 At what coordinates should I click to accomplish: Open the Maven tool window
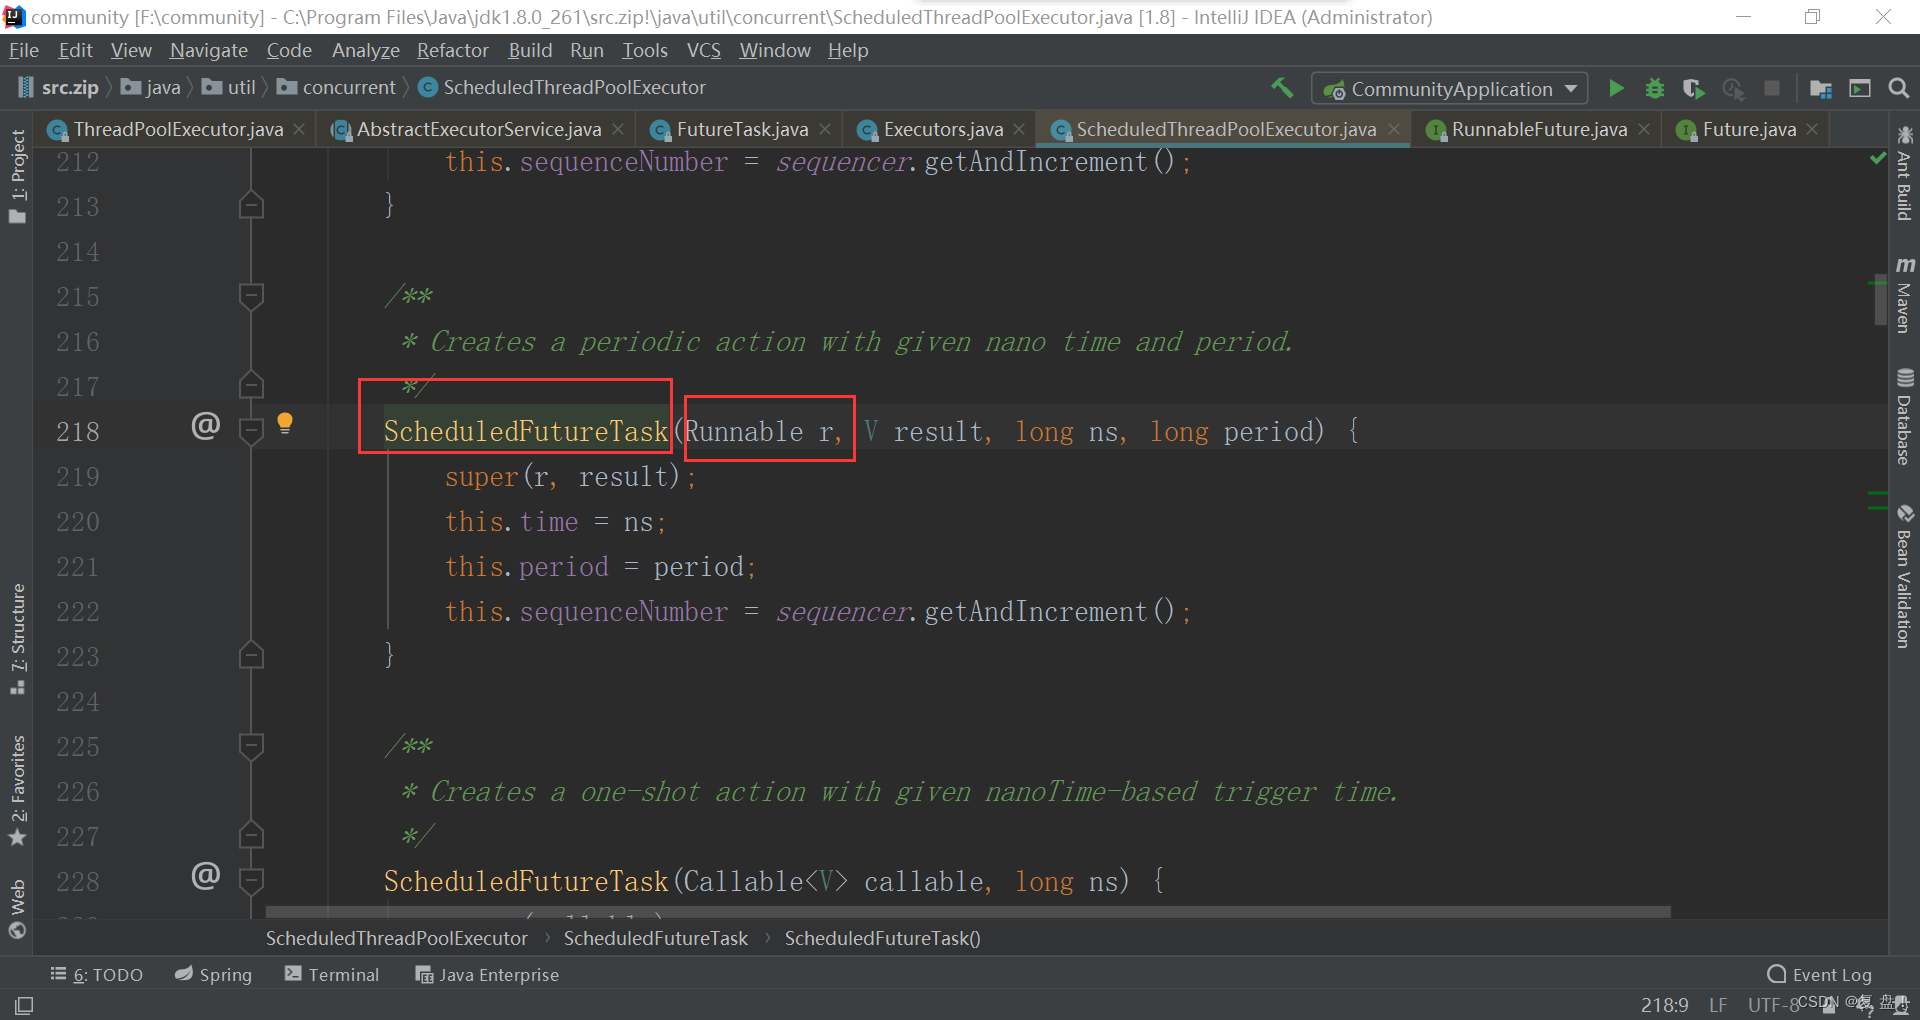pyautogui.click(x=1904, y=295)
